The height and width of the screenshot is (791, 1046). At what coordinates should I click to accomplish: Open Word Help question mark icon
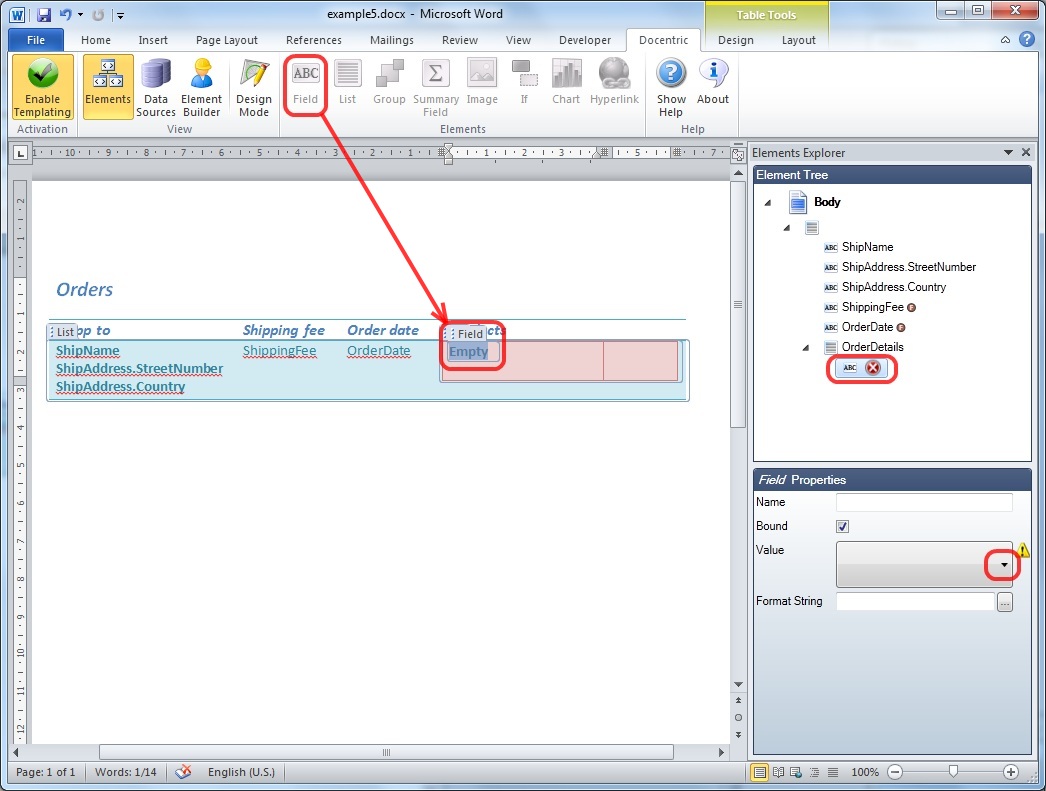click(1027, 39)
